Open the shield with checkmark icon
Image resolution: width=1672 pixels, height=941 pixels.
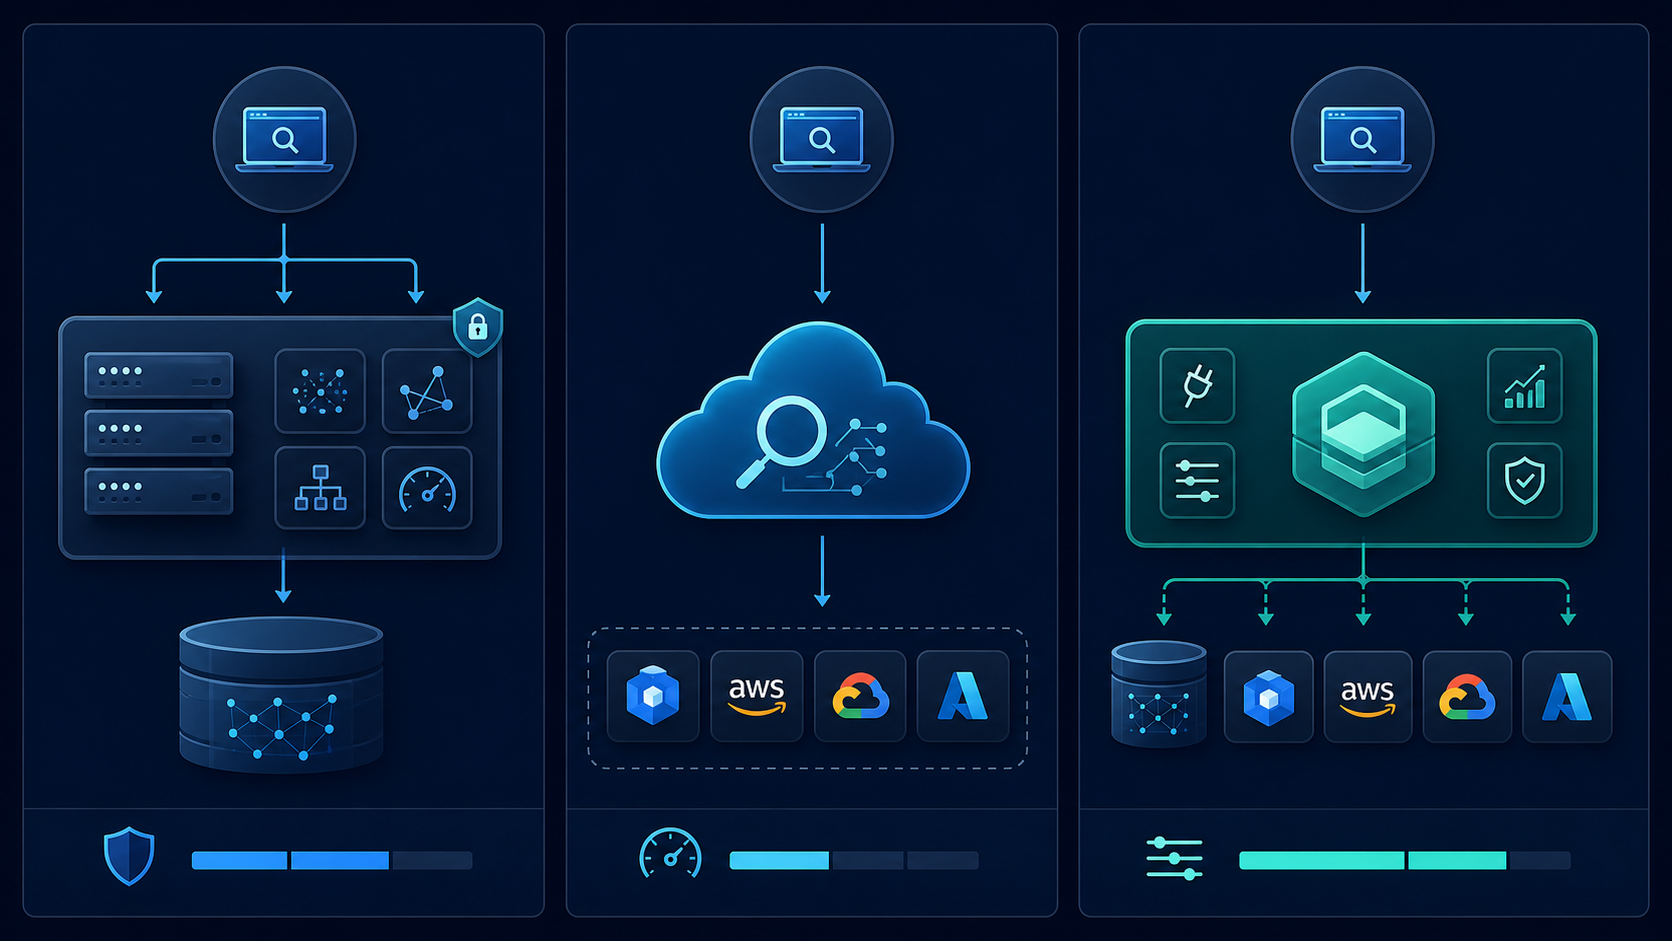point(1525,481)
